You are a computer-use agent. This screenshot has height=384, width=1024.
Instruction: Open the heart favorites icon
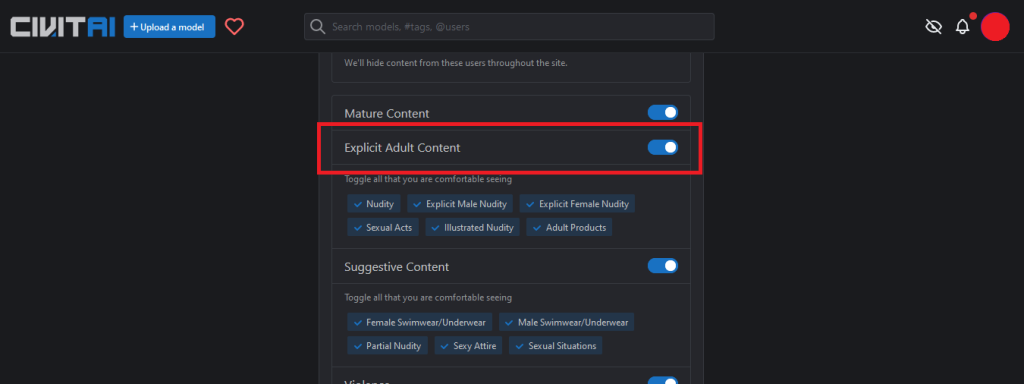(234, 27)
